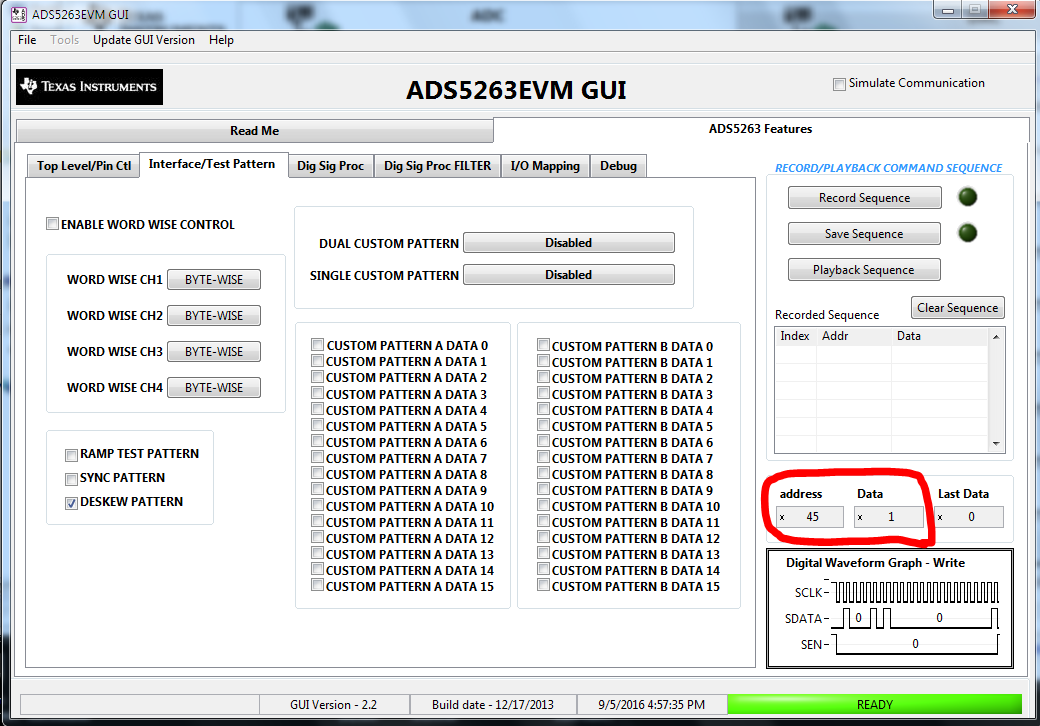This screenshot has height=726, width=1040.
Task: Click the Record Sequence button
Action: [x=864, y=198]
